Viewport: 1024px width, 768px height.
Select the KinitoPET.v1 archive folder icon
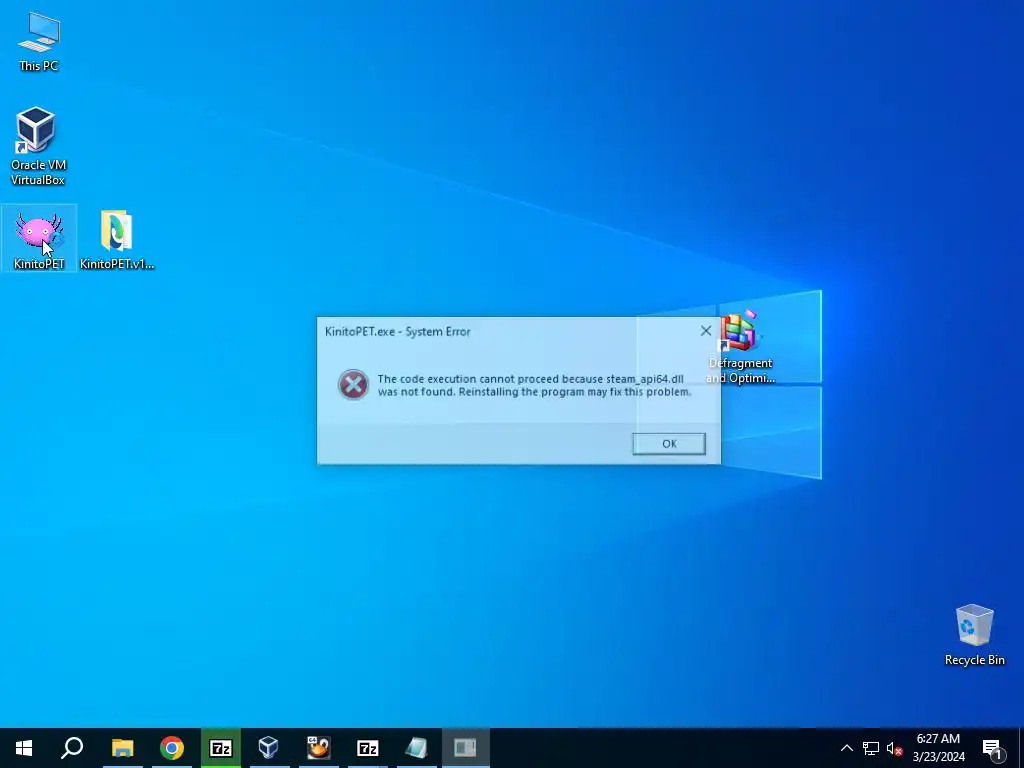[x=117, y=239]
